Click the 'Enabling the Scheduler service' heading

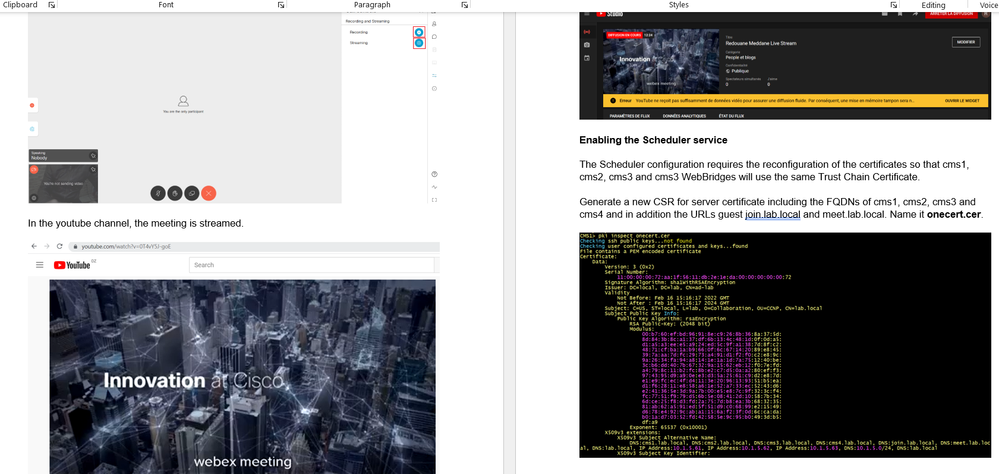click(x=653, y=140)
